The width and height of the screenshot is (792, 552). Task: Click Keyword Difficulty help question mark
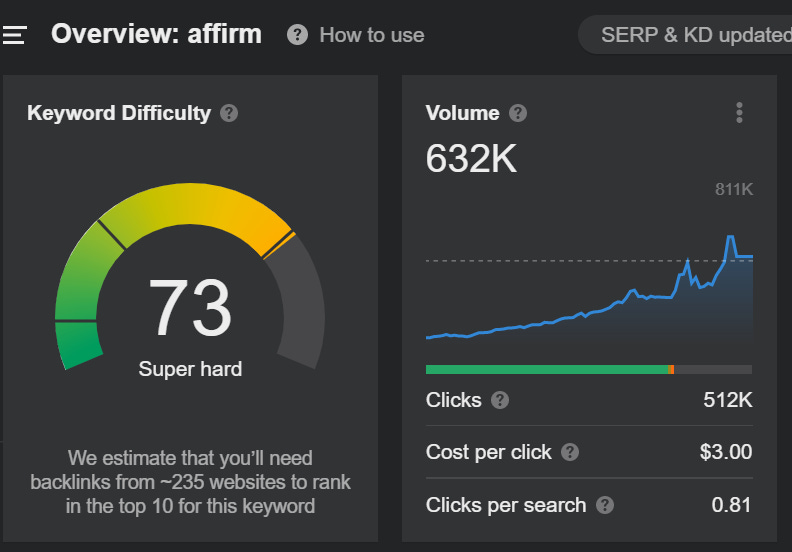(x=229, y=113)
